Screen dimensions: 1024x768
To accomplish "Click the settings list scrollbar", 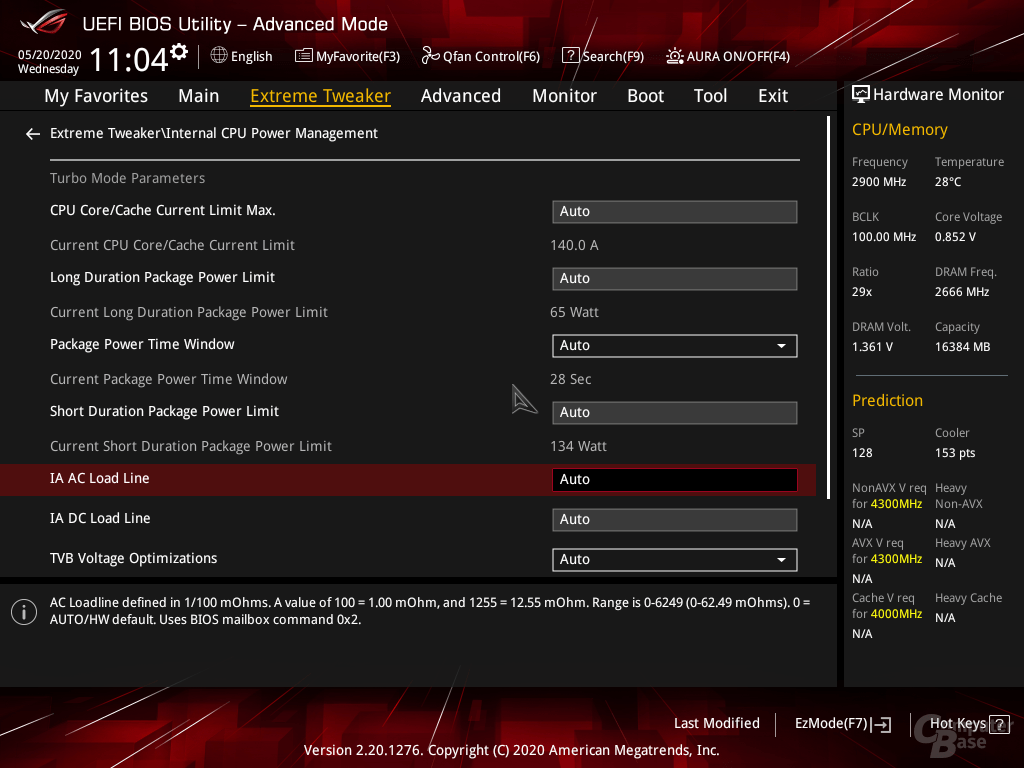I will click(x=828, y=308).
